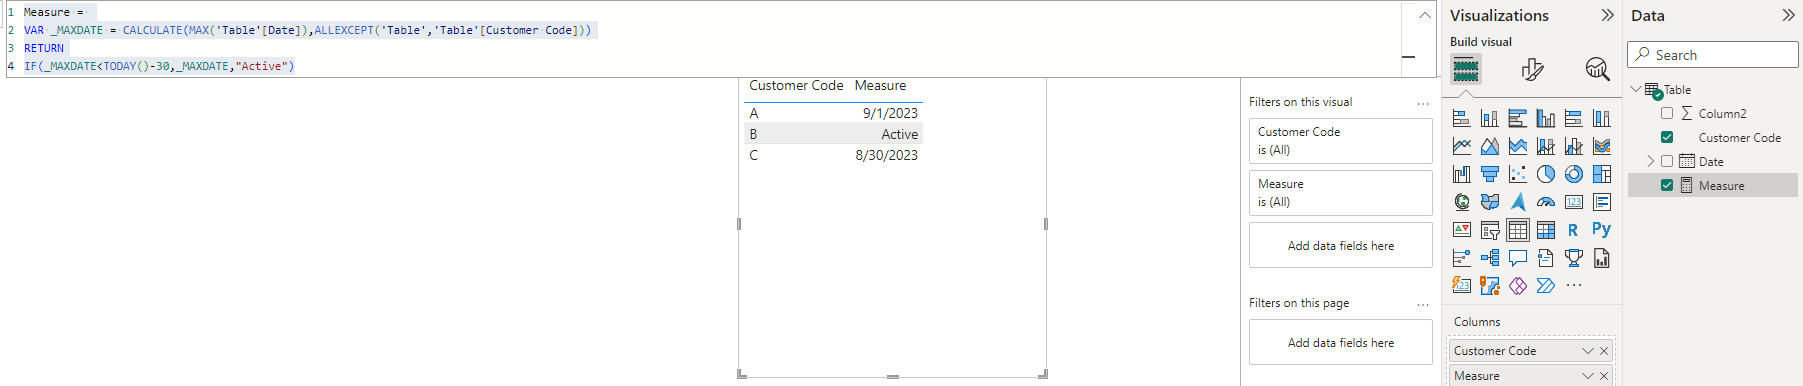This screenshot has height=386, width=1803.
Task: Open Customer Code column well dropdown
Action: click(1587, 351)
